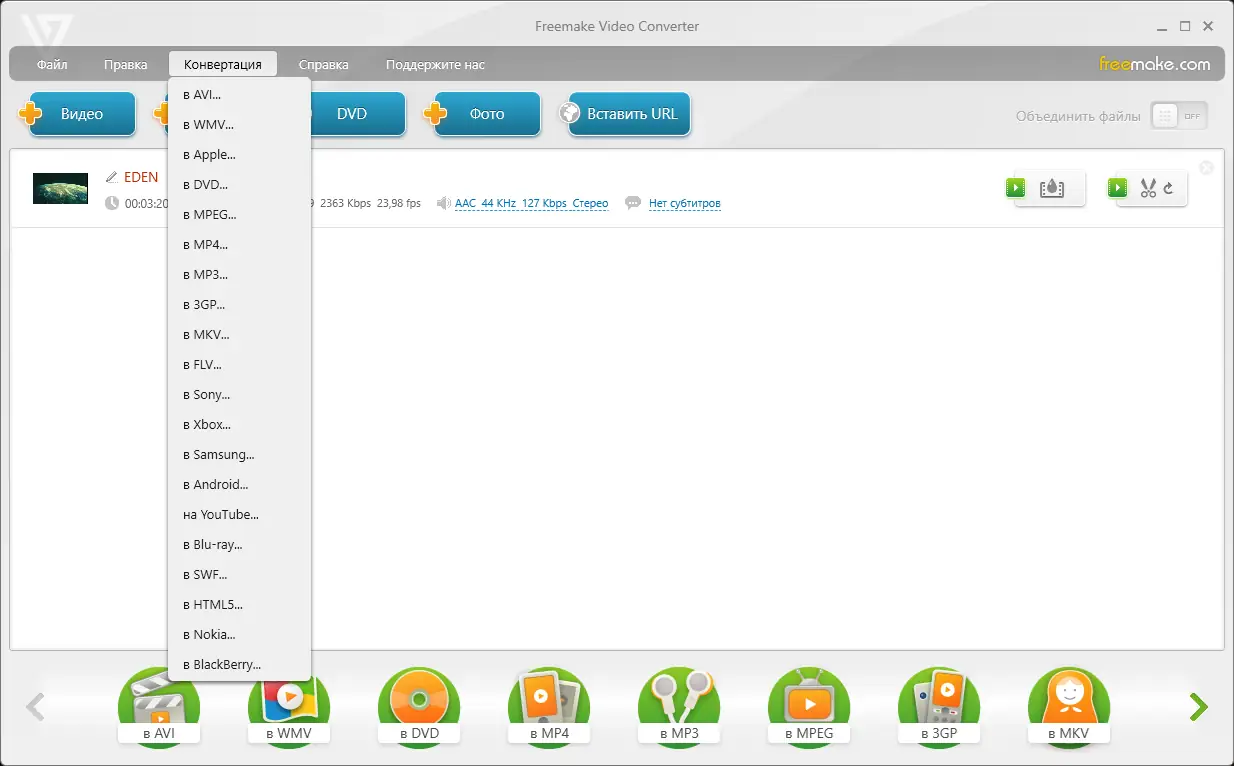Screen dimensions: 1234x766
Task: Open the Файл menu
Action: [x=51, y=63]
